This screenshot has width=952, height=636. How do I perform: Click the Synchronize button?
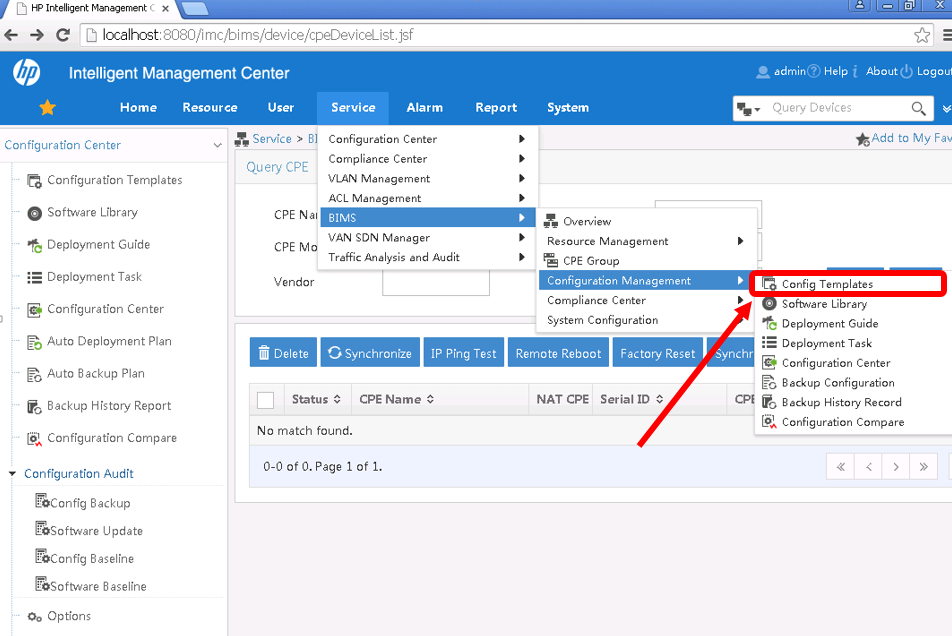pyautogui.click(x=370, y=353)
